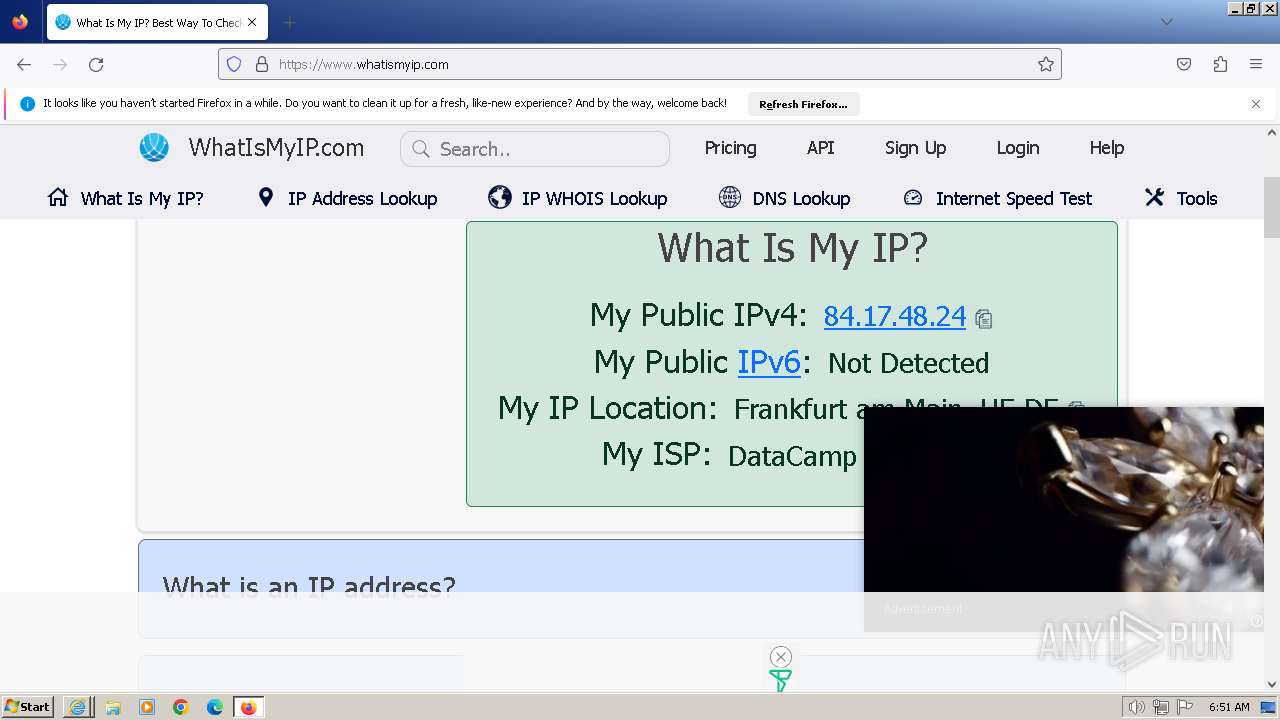This screenshot has height=720, width=1280.
Task: Reload the current page
Action: [x=96, y=64]
